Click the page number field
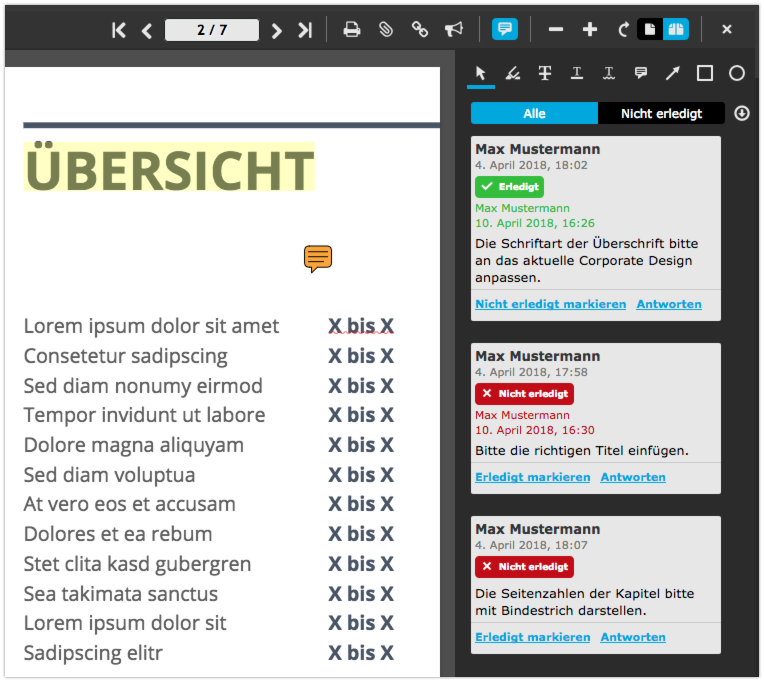 click(x=212, y=30)
